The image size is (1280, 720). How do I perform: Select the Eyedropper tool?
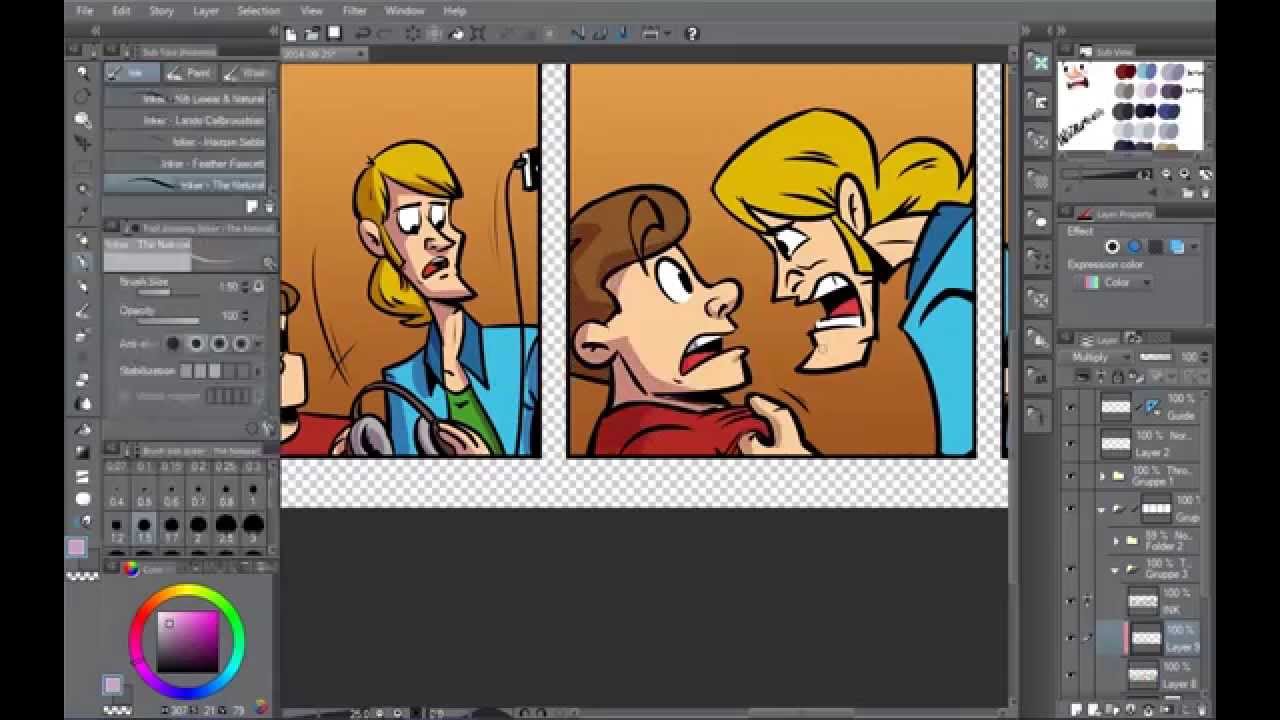(x=83, y=215)
